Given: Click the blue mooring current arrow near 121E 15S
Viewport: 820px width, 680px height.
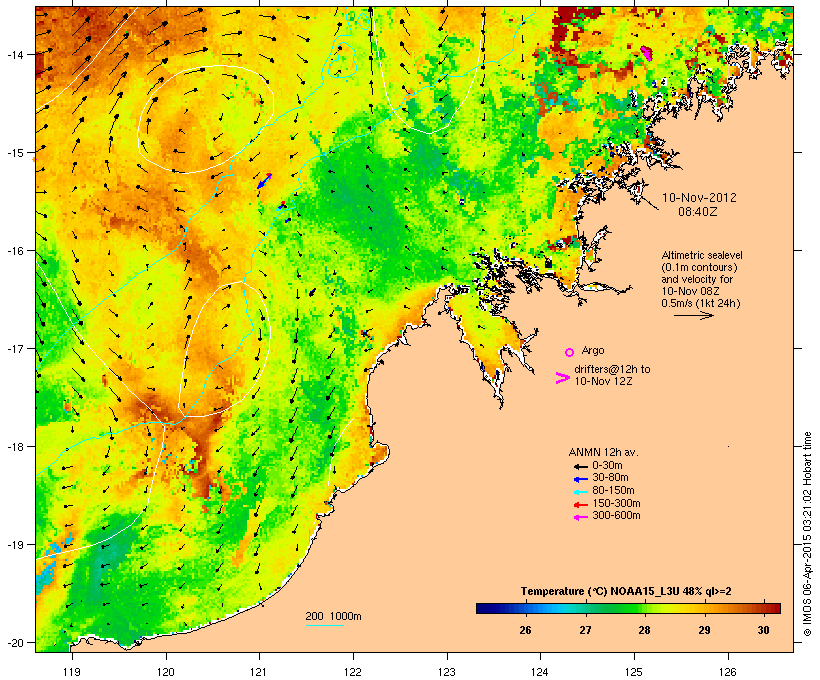Looking at the screenshot, I should click(264, 181).
